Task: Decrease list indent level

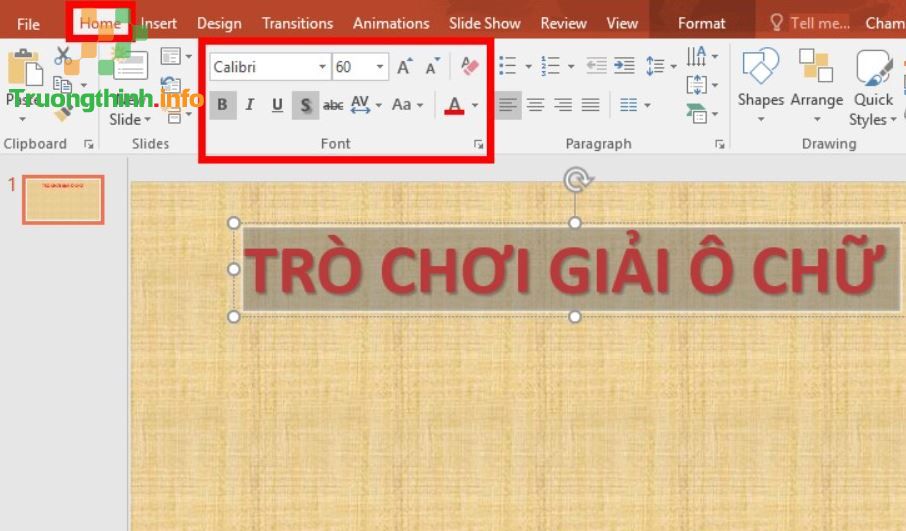Action: [x=596, y=66]
